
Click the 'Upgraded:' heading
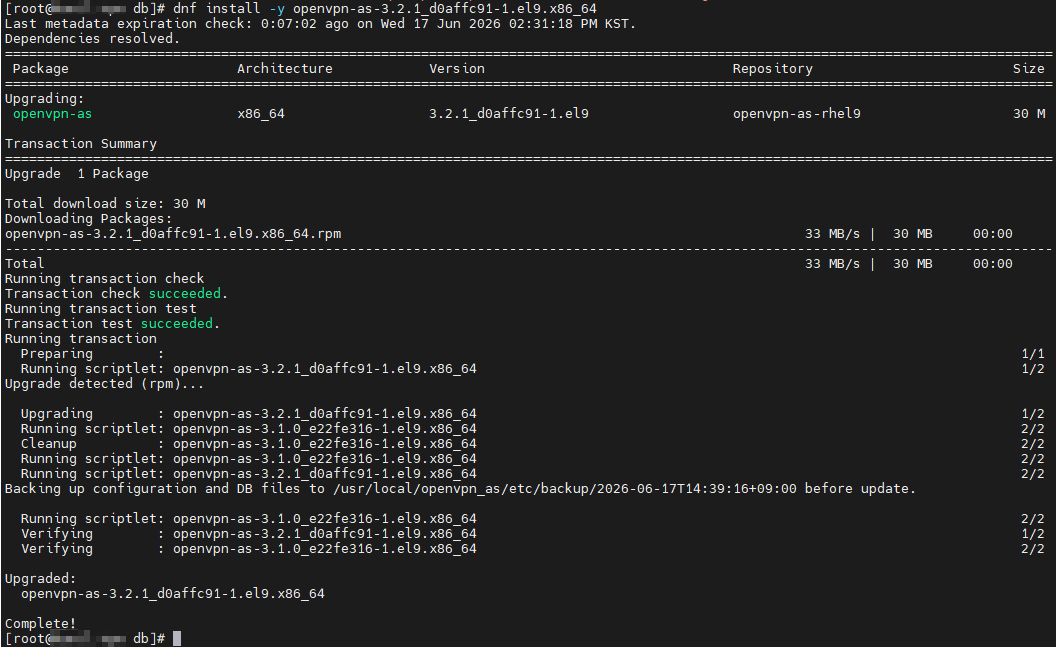point(40,579)
